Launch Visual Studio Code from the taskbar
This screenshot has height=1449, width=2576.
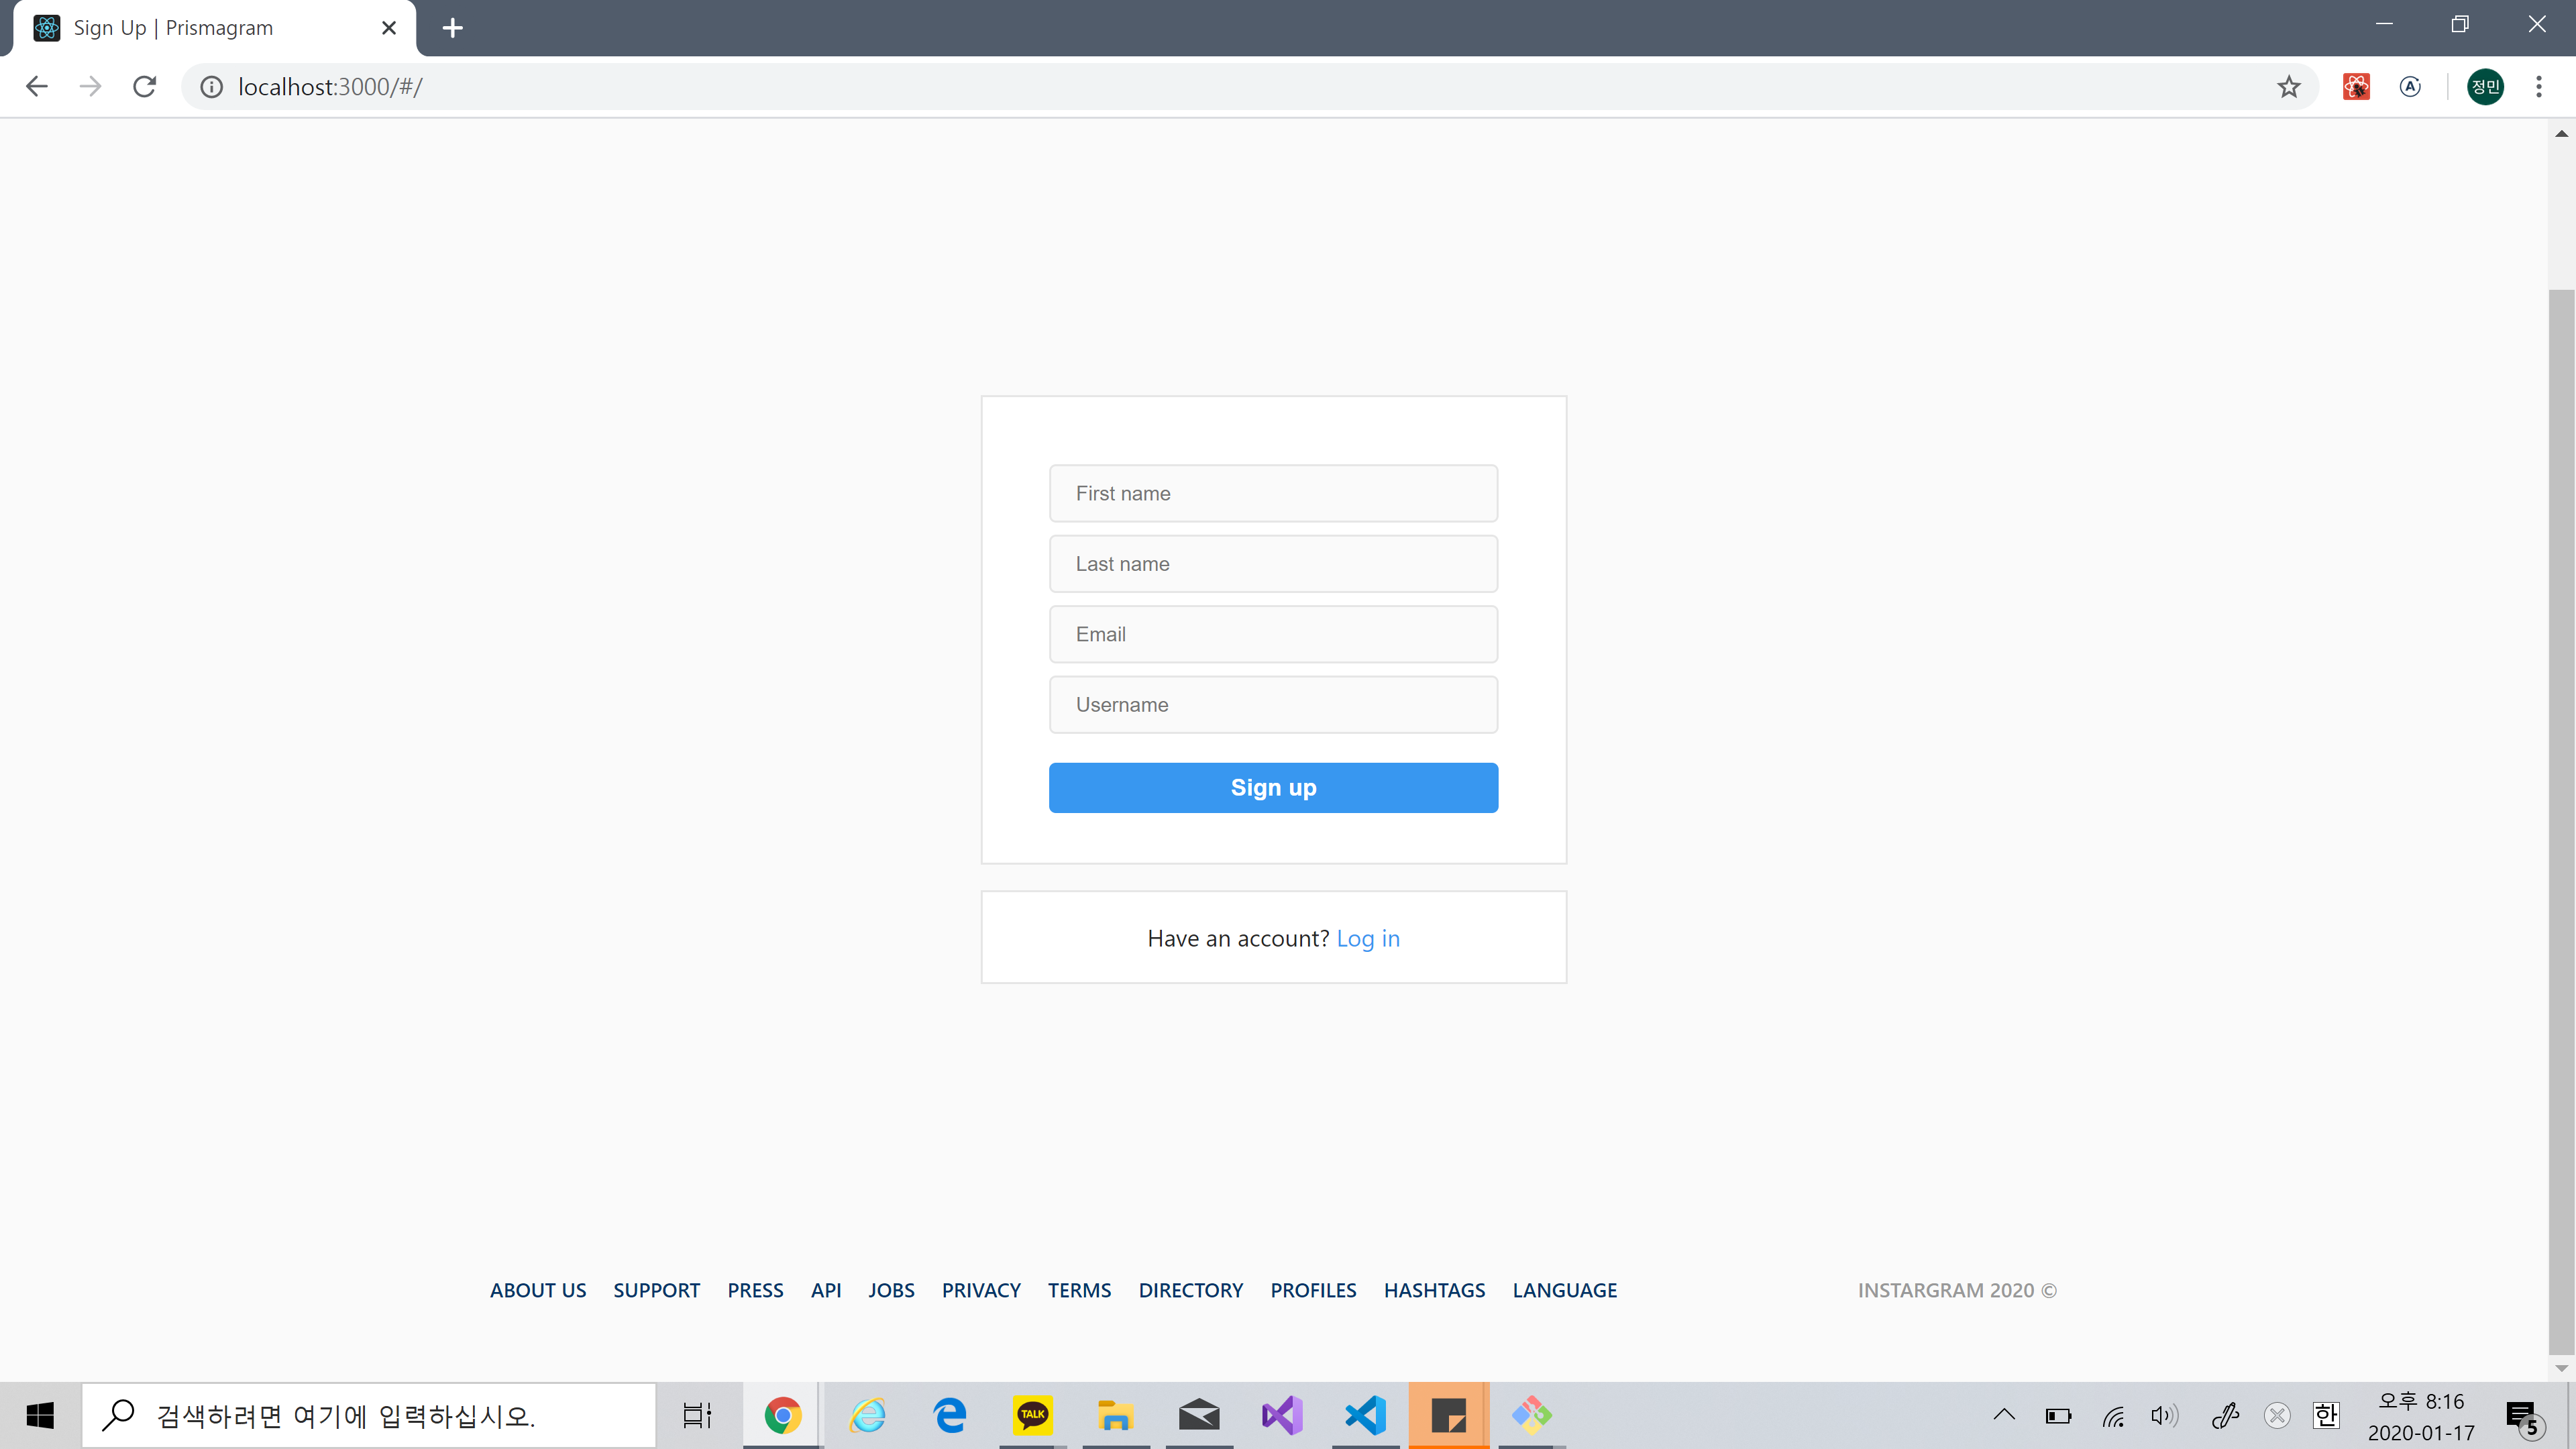(x=1365, y=1414)
